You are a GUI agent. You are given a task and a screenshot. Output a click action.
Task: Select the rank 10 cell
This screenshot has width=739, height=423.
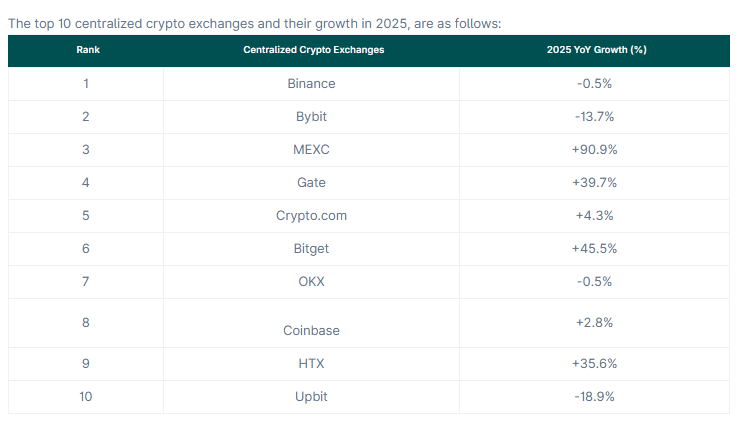coord(86,397)
